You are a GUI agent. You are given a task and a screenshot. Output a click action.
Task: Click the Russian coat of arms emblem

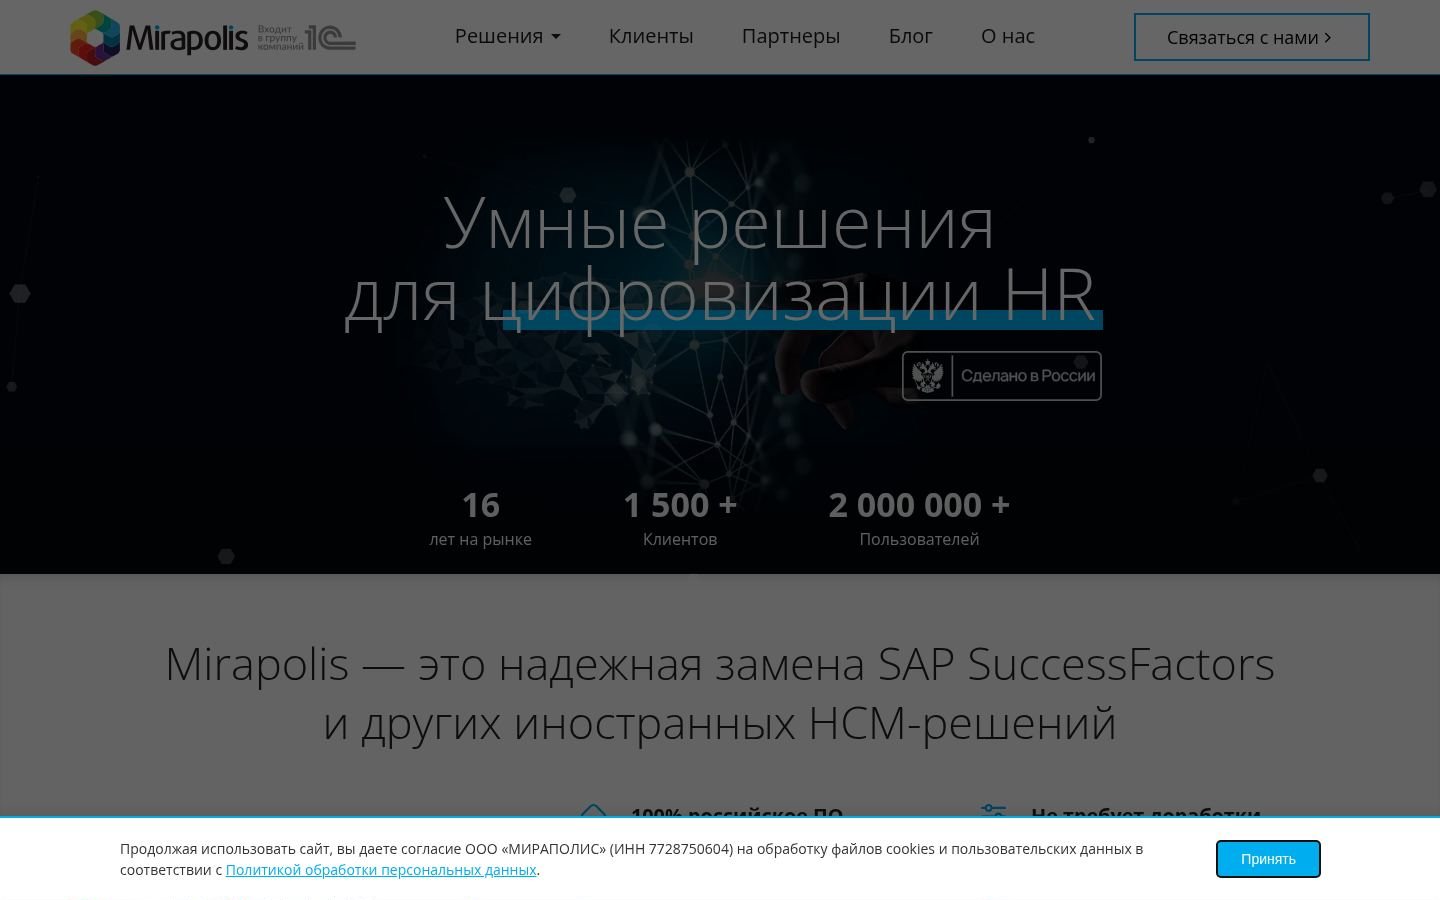[928, 376]
